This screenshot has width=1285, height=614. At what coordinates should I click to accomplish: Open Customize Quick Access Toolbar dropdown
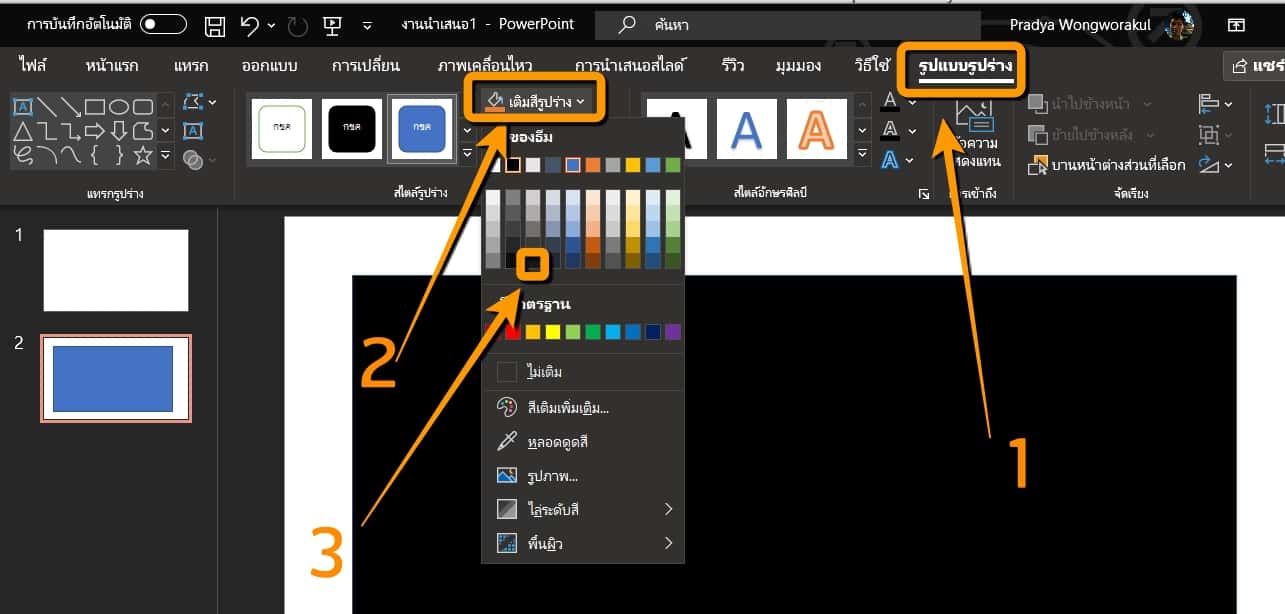[x=367, y=25]
